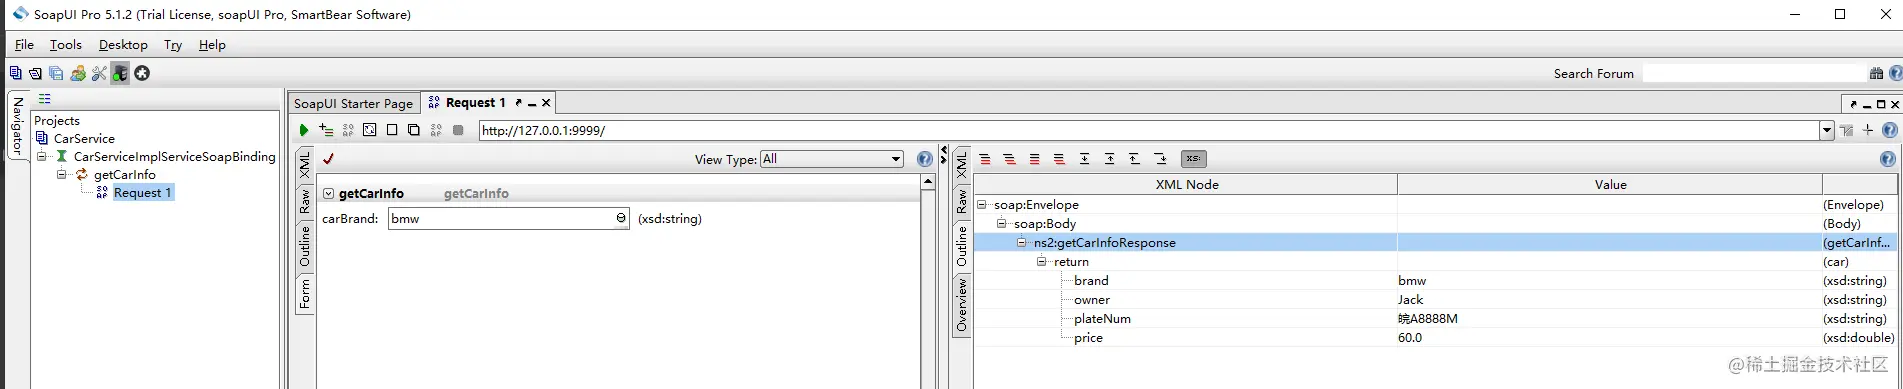
Task: Collapse the ns2:getCarInfoResponse node
Action: 1022,243
